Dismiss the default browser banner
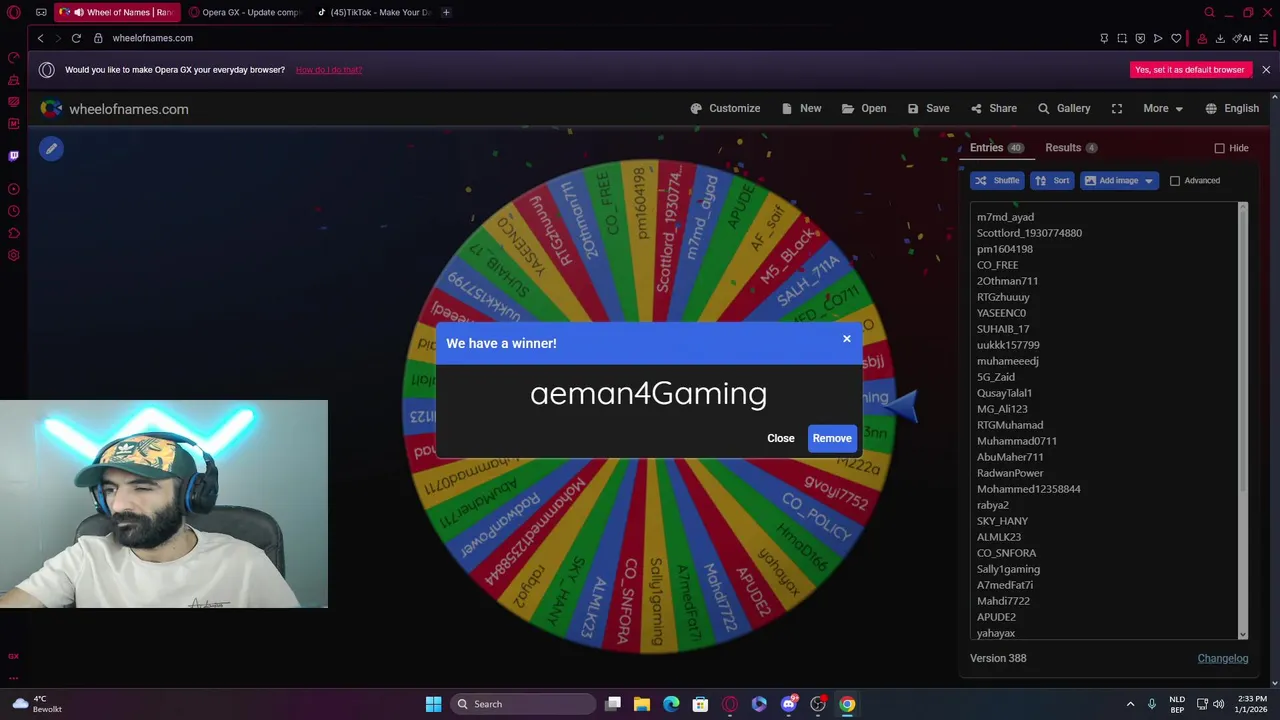Viewport: 1280px width, 720px height. (1266, 70)
